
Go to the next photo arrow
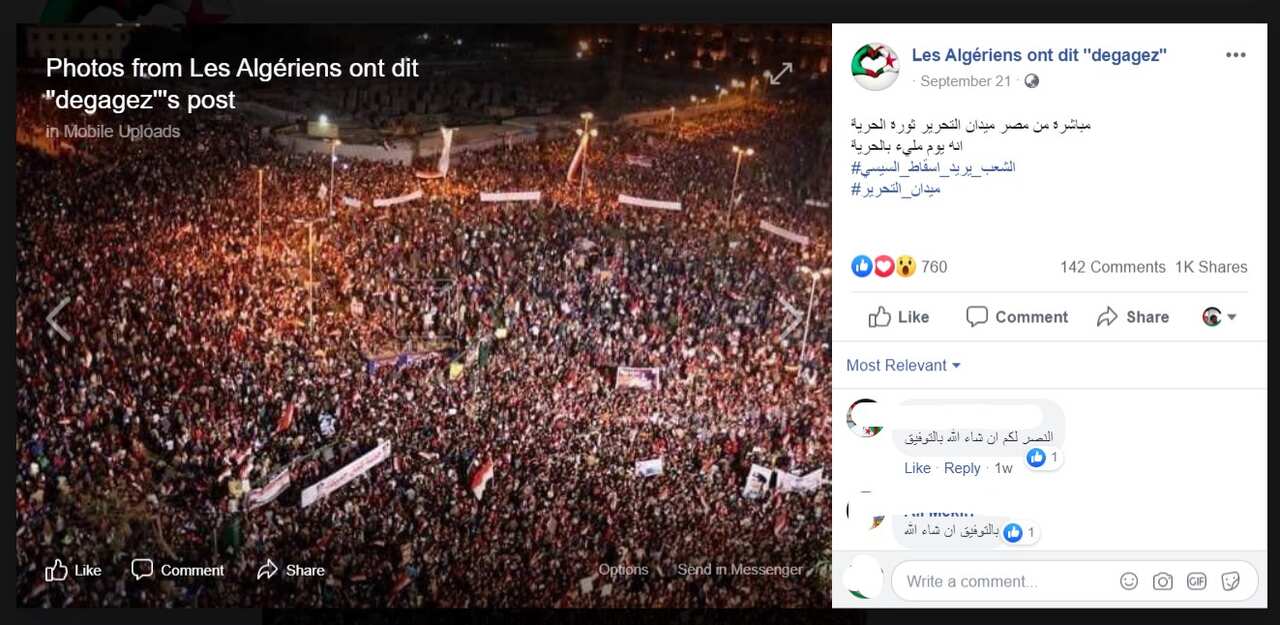tap(791, 319)
